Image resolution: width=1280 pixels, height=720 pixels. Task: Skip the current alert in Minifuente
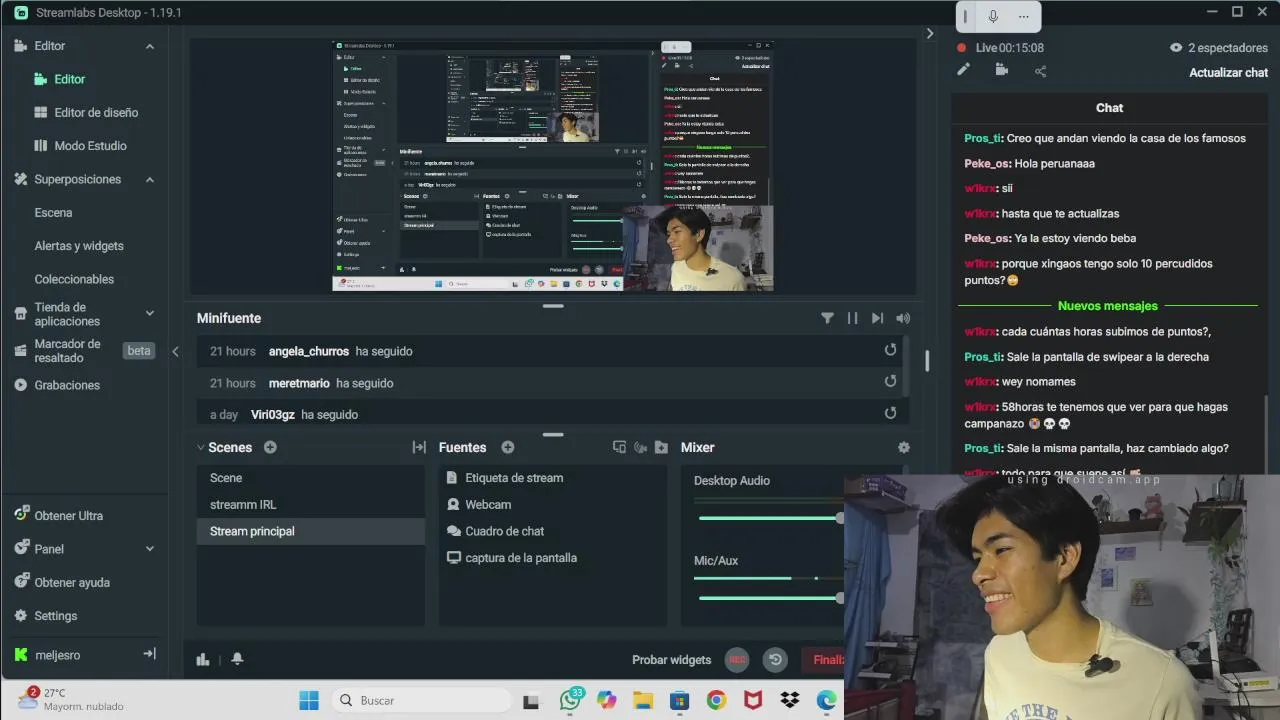click(x=877, y=318)
